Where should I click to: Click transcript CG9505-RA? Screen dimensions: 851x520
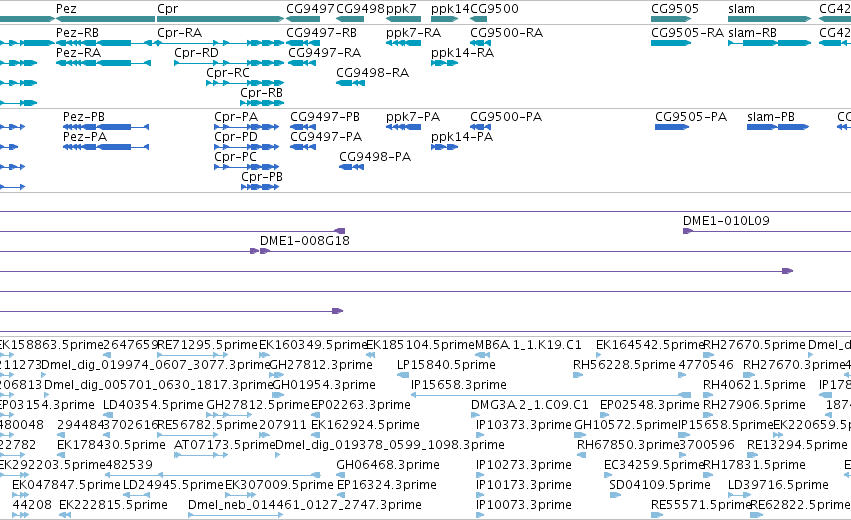pyautogui.click(x=671, y=43)
